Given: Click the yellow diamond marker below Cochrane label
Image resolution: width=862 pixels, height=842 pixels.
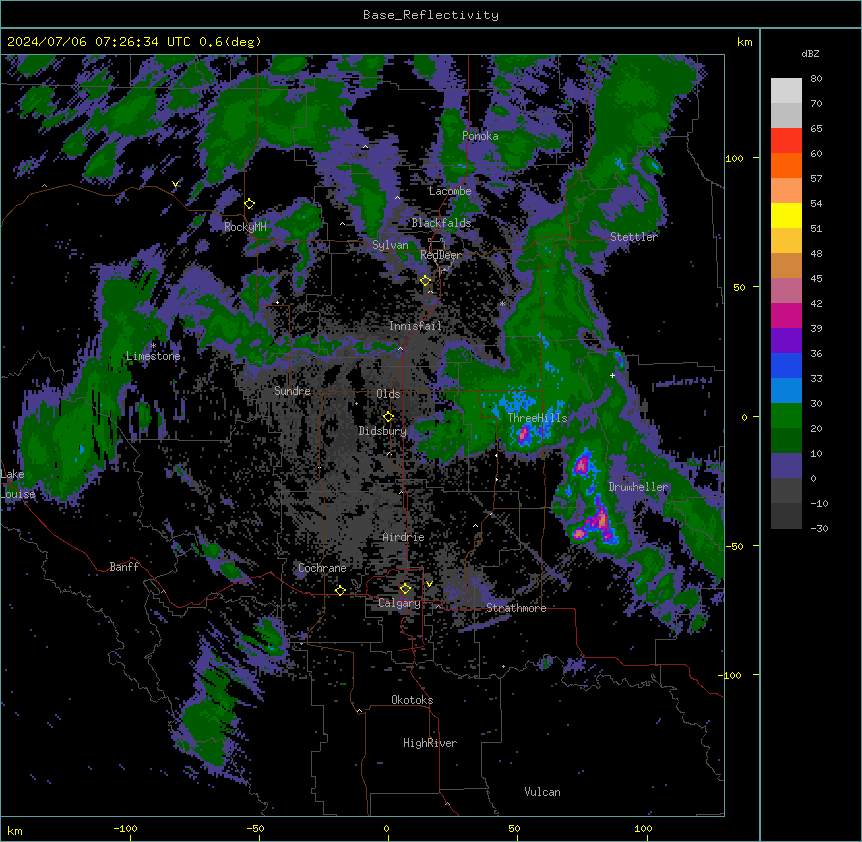Looking at the screenshot, I should (340, 590).
